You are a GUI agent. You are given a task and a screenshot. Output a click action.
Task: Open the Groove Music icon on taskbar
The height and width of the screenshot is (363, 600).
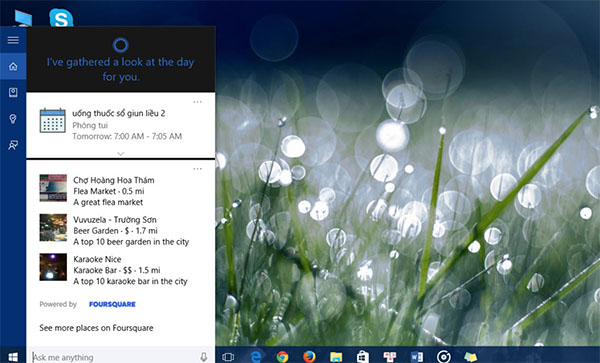(x=443, y=357)
